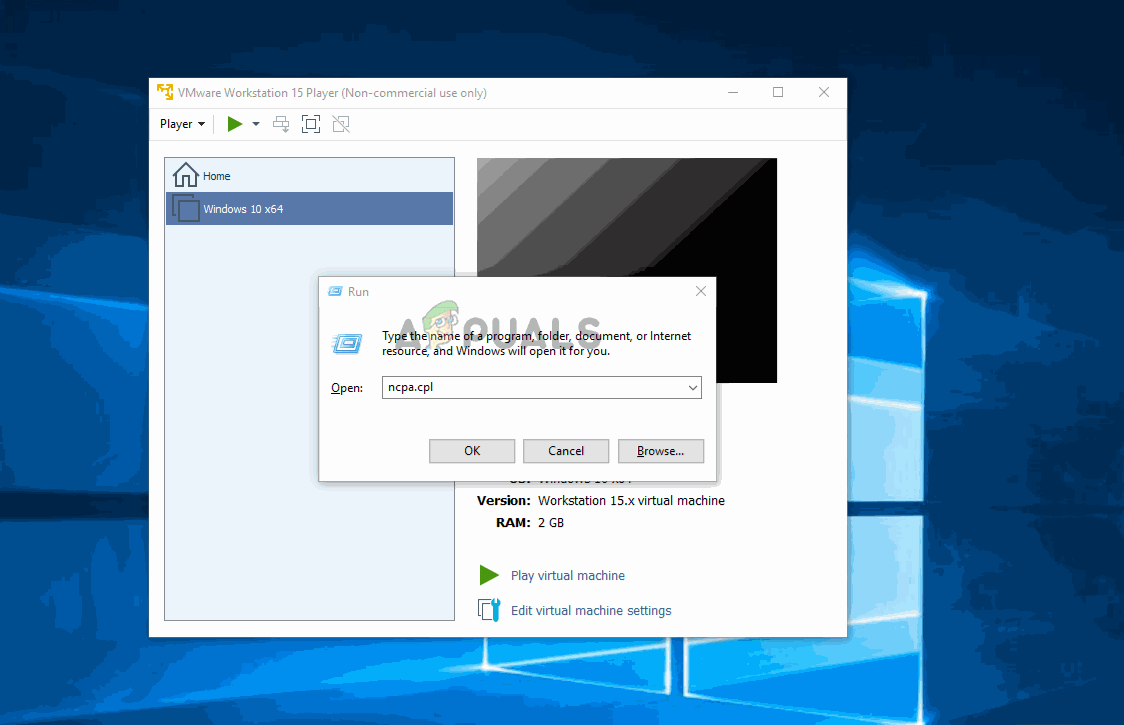This screenshot has width=1124, height=725.
Task: Click the Windows 10 x64 VM icon
Action: 185,208
